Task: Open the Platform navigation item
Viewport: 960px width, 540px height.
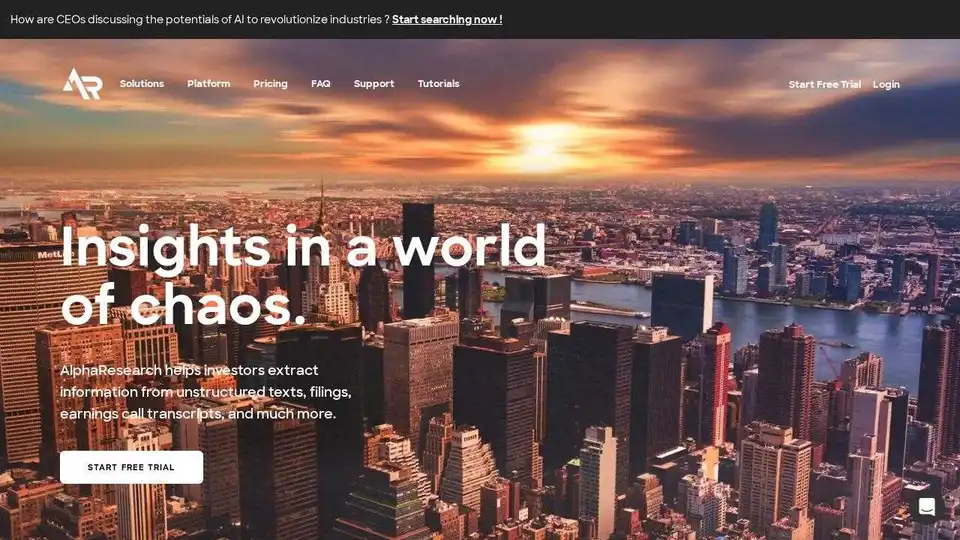Action: [x=209, y=84]
